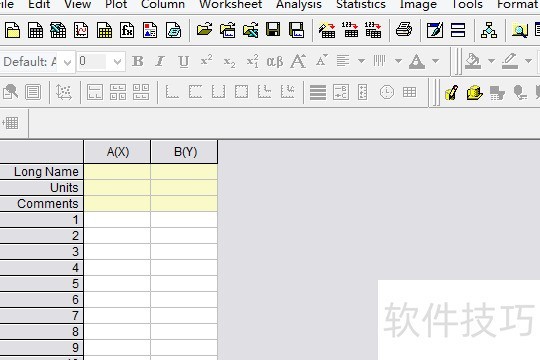
Task: Click the Import Wizard icon
Action: (x=327, y=30)
